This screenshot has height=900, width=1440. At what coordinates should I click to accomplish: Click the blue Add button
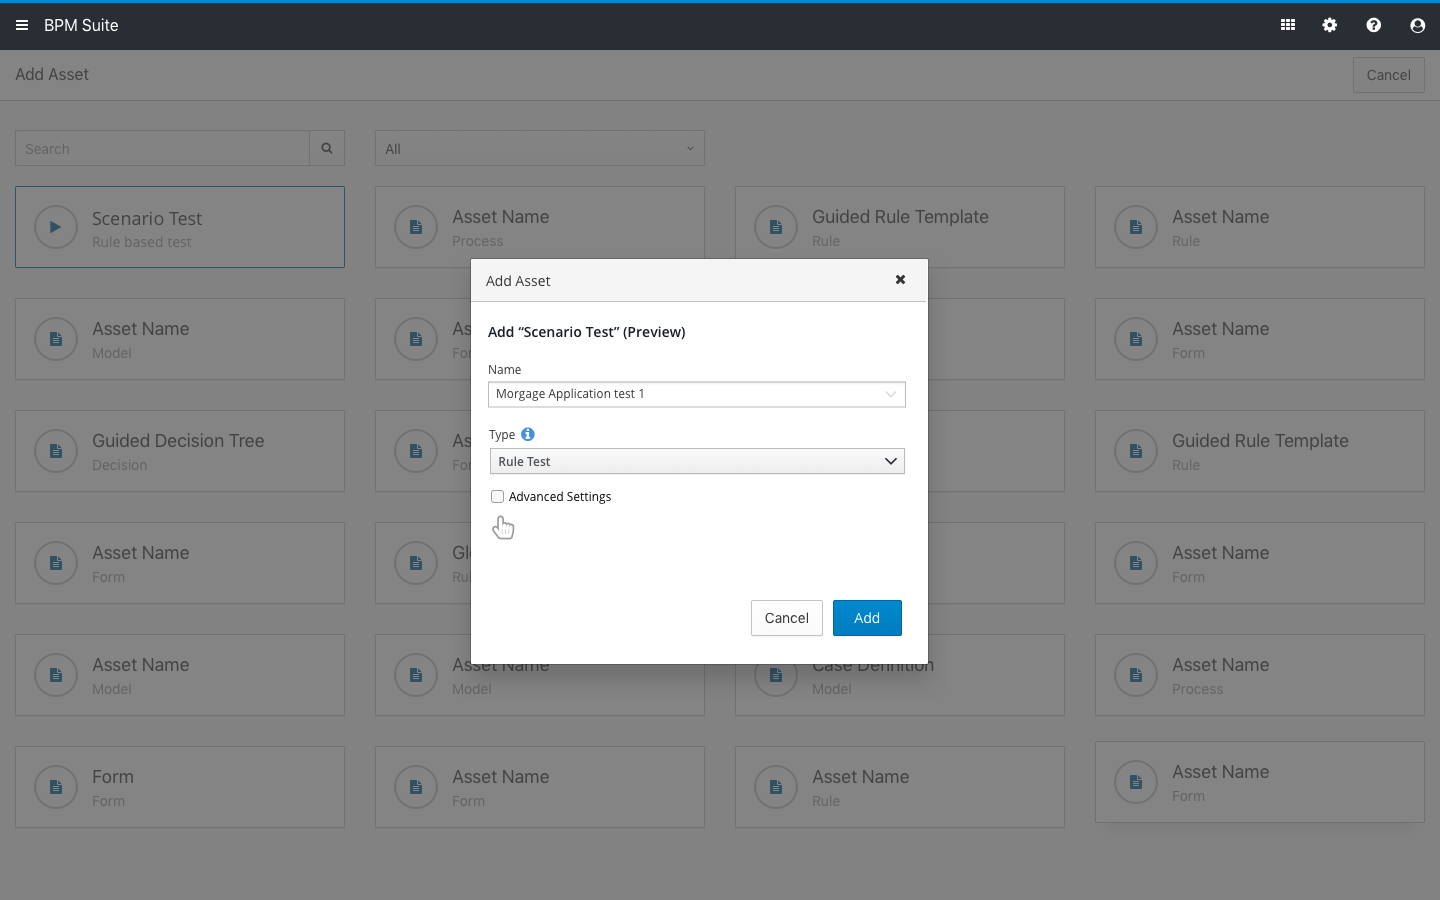pos(867,618)
